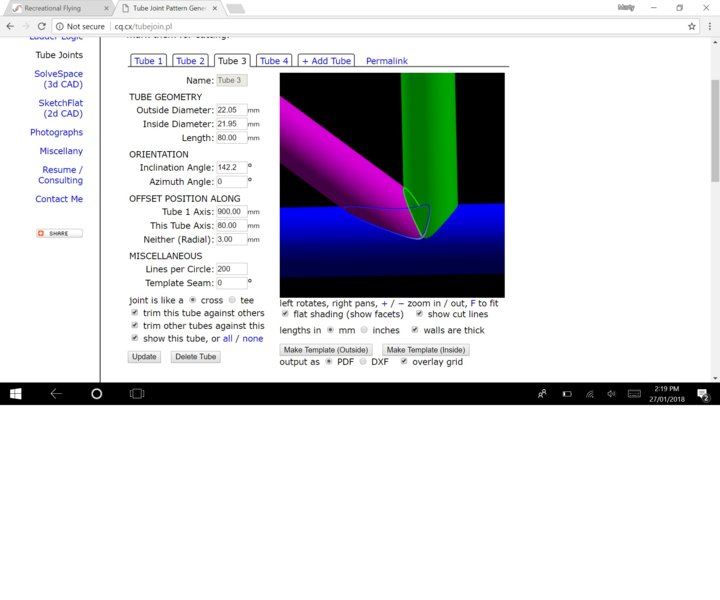Open the Permalink link
Viewport: 720px width, 600px height.
point(387,61)
